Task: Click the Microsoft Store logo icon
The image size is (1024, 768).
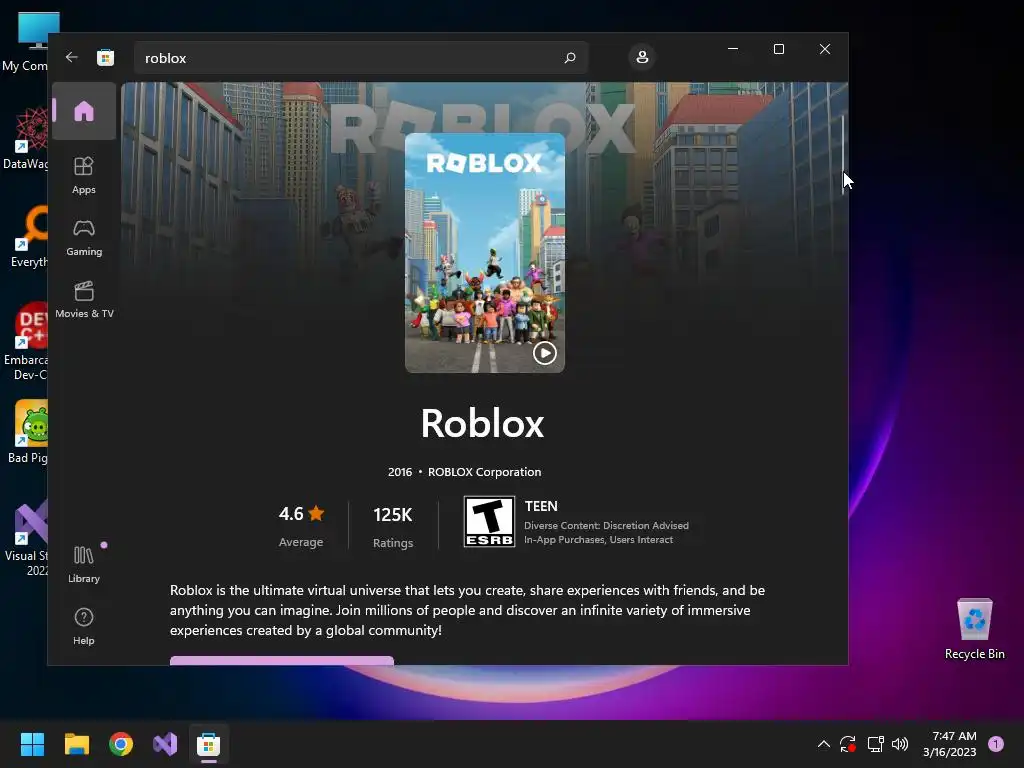Action: coord(106,57)
